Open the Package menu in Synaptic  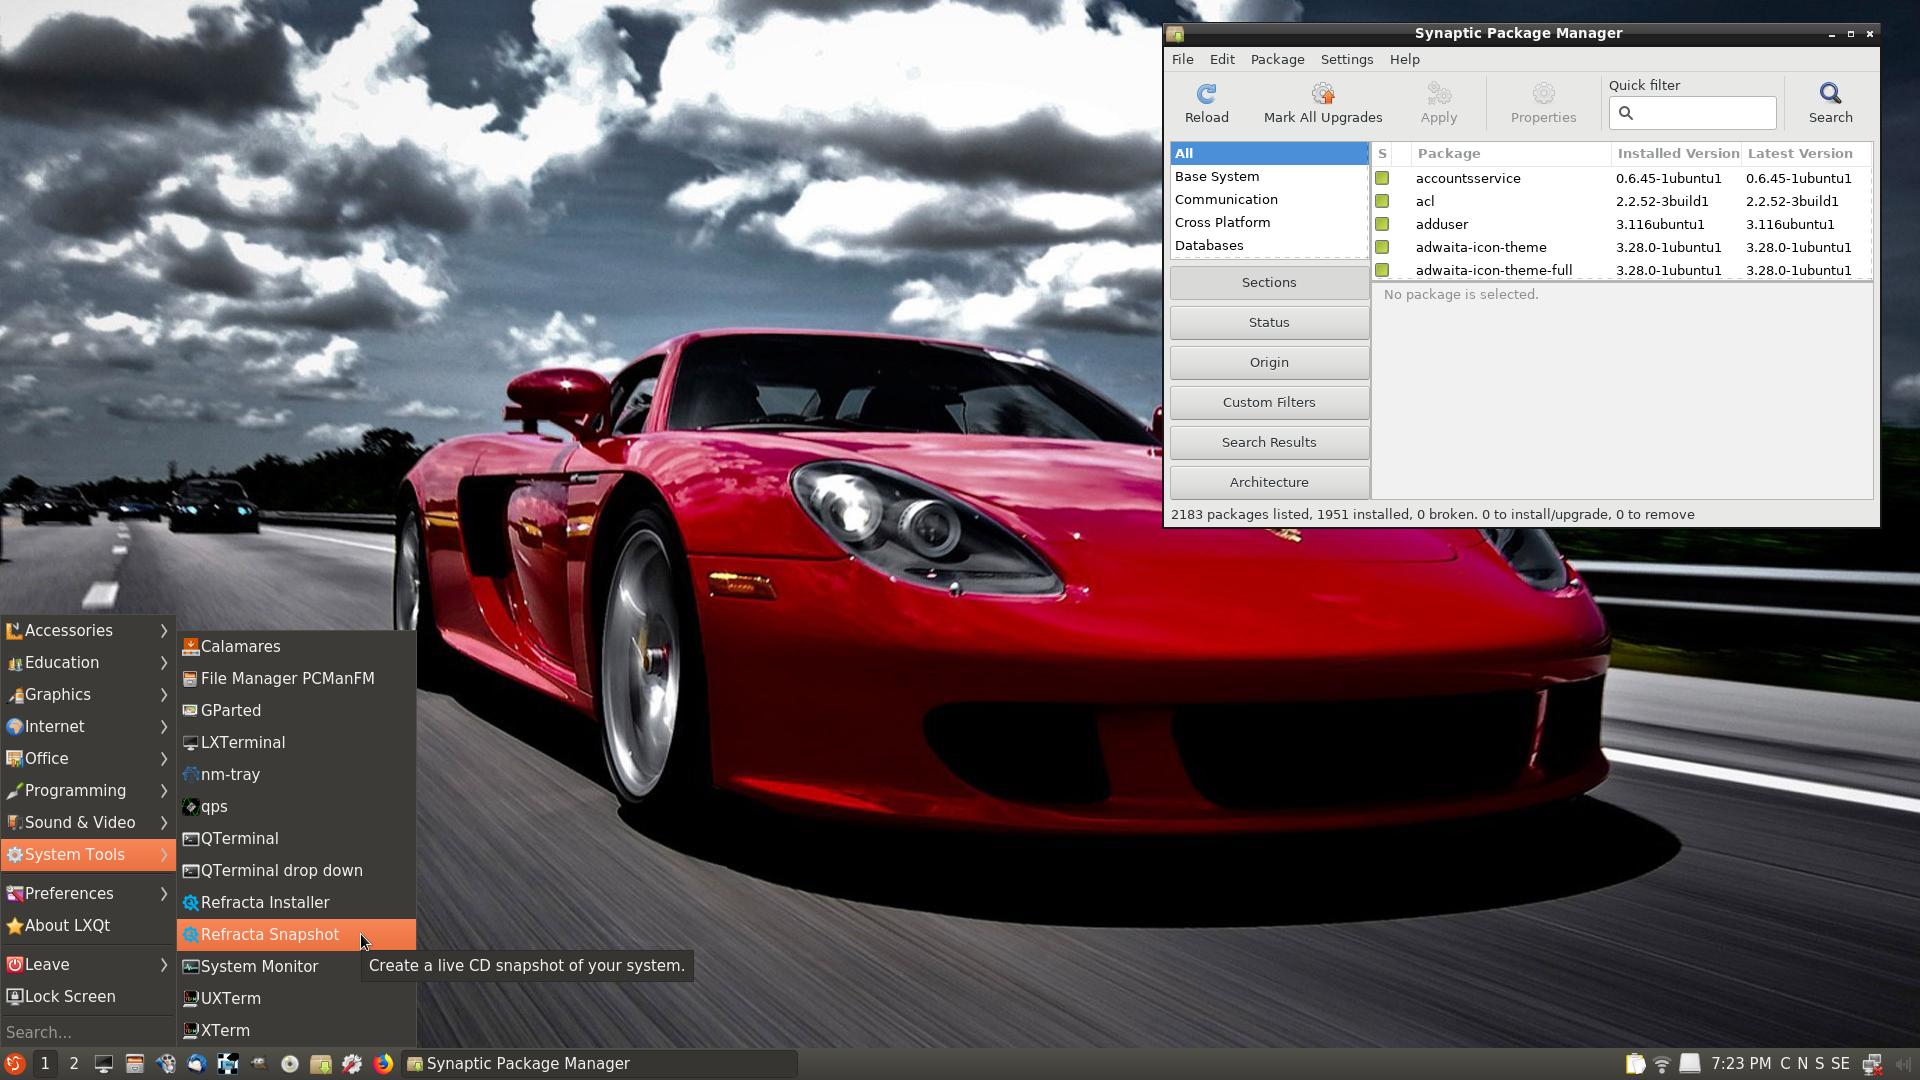coord(1277,60)
